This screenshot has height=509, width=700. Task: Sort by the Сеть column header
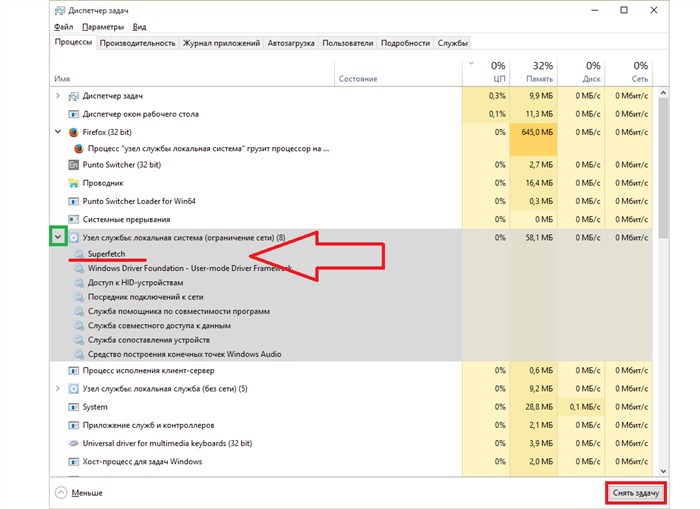628,71
